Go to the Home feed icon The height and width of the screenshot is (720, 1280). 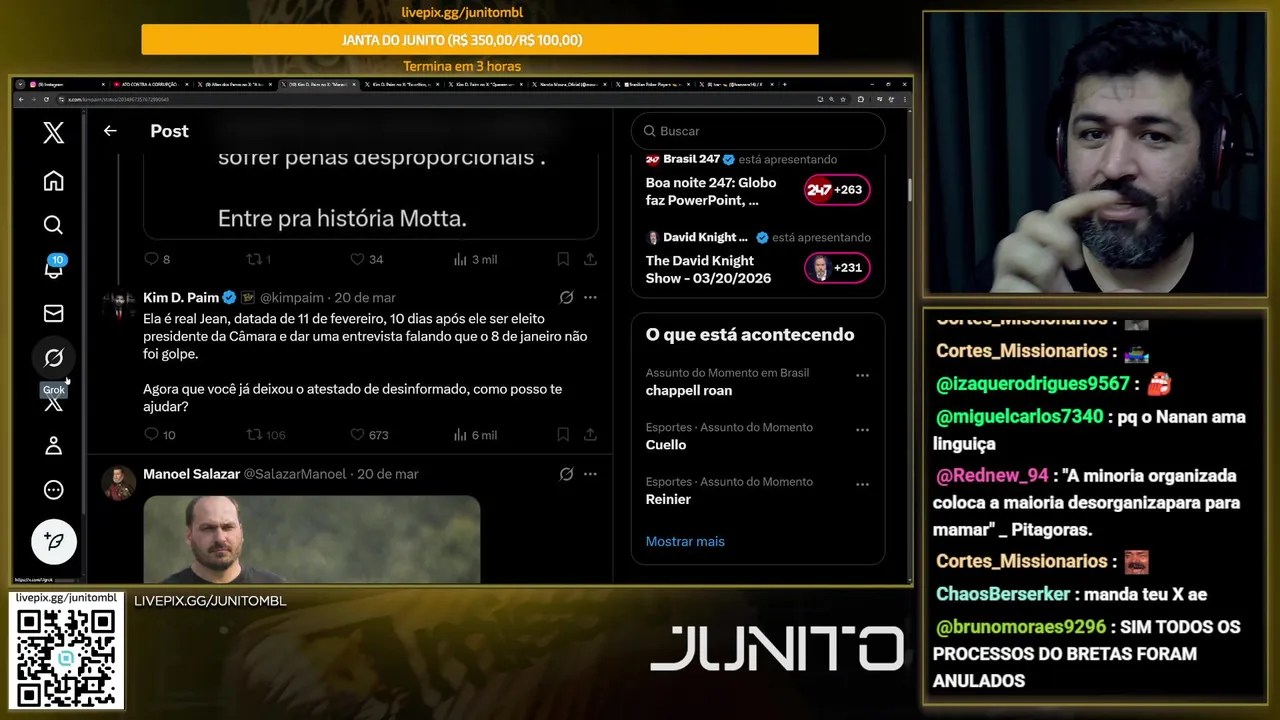click(x=54, y=180)
